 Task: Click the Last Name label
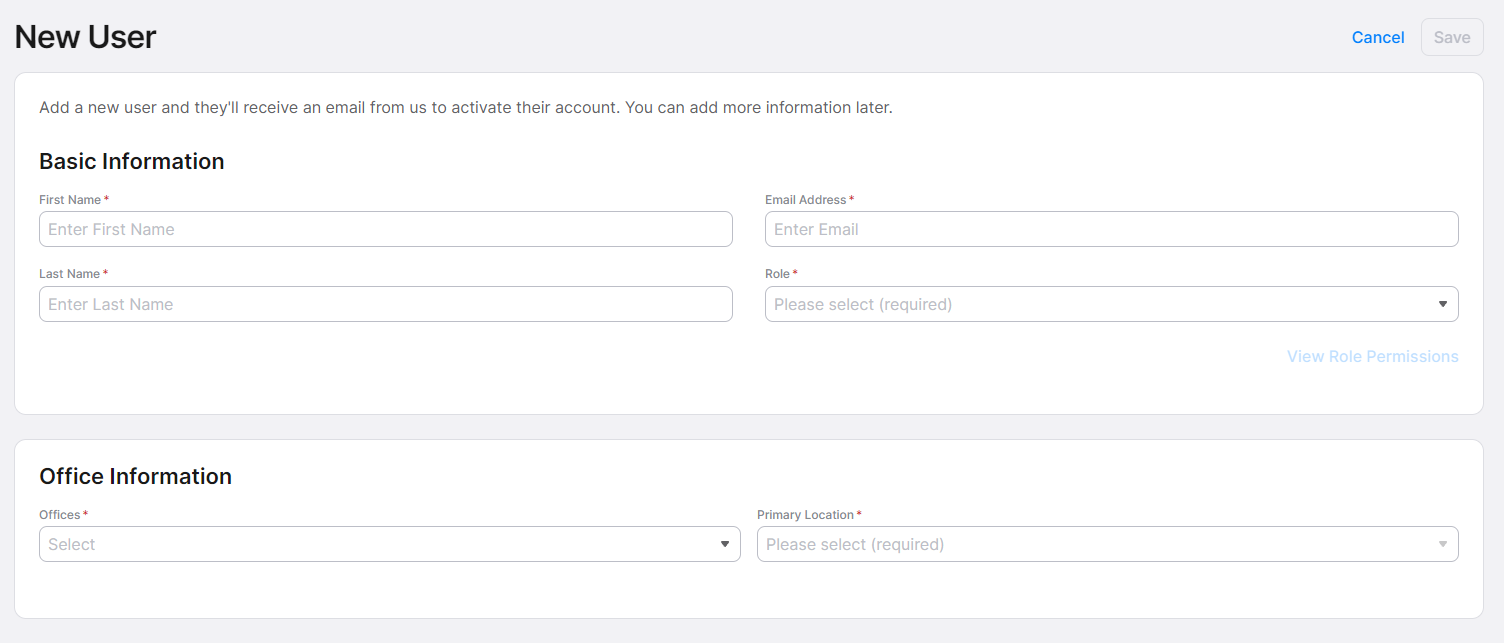(70, 274)
